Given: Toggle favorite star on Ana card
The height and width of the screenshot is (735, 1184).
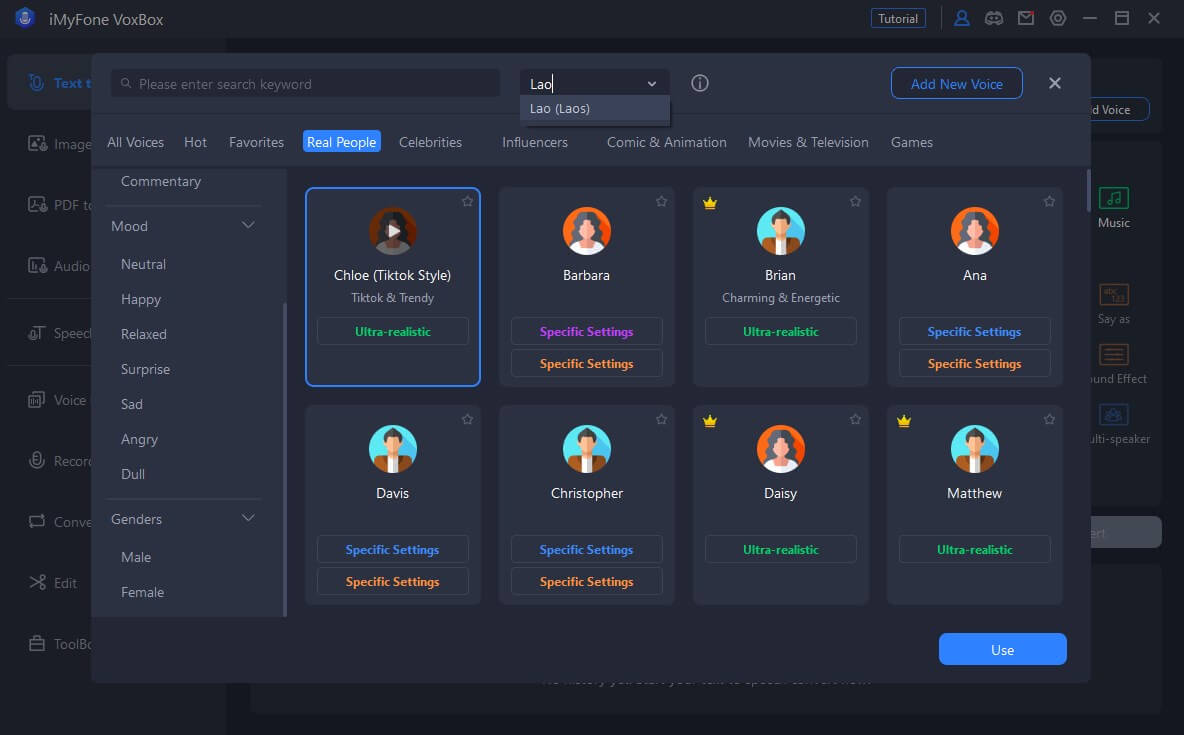Looking at the screenshot, I should coord(1050,202).
